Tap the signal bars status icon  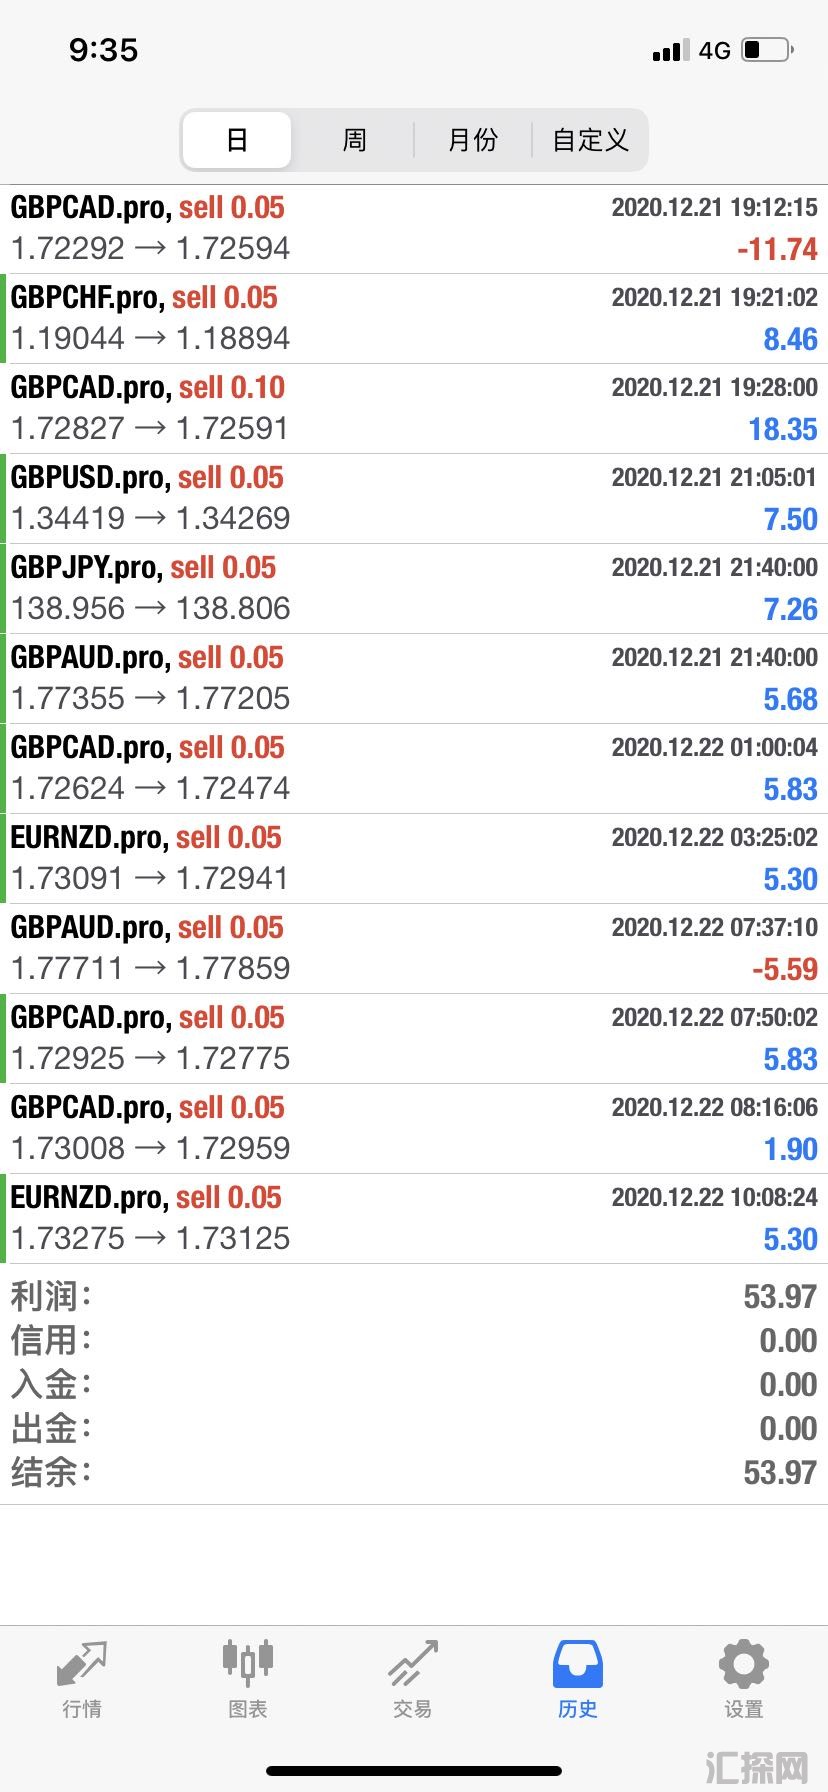tap(670, 51)
